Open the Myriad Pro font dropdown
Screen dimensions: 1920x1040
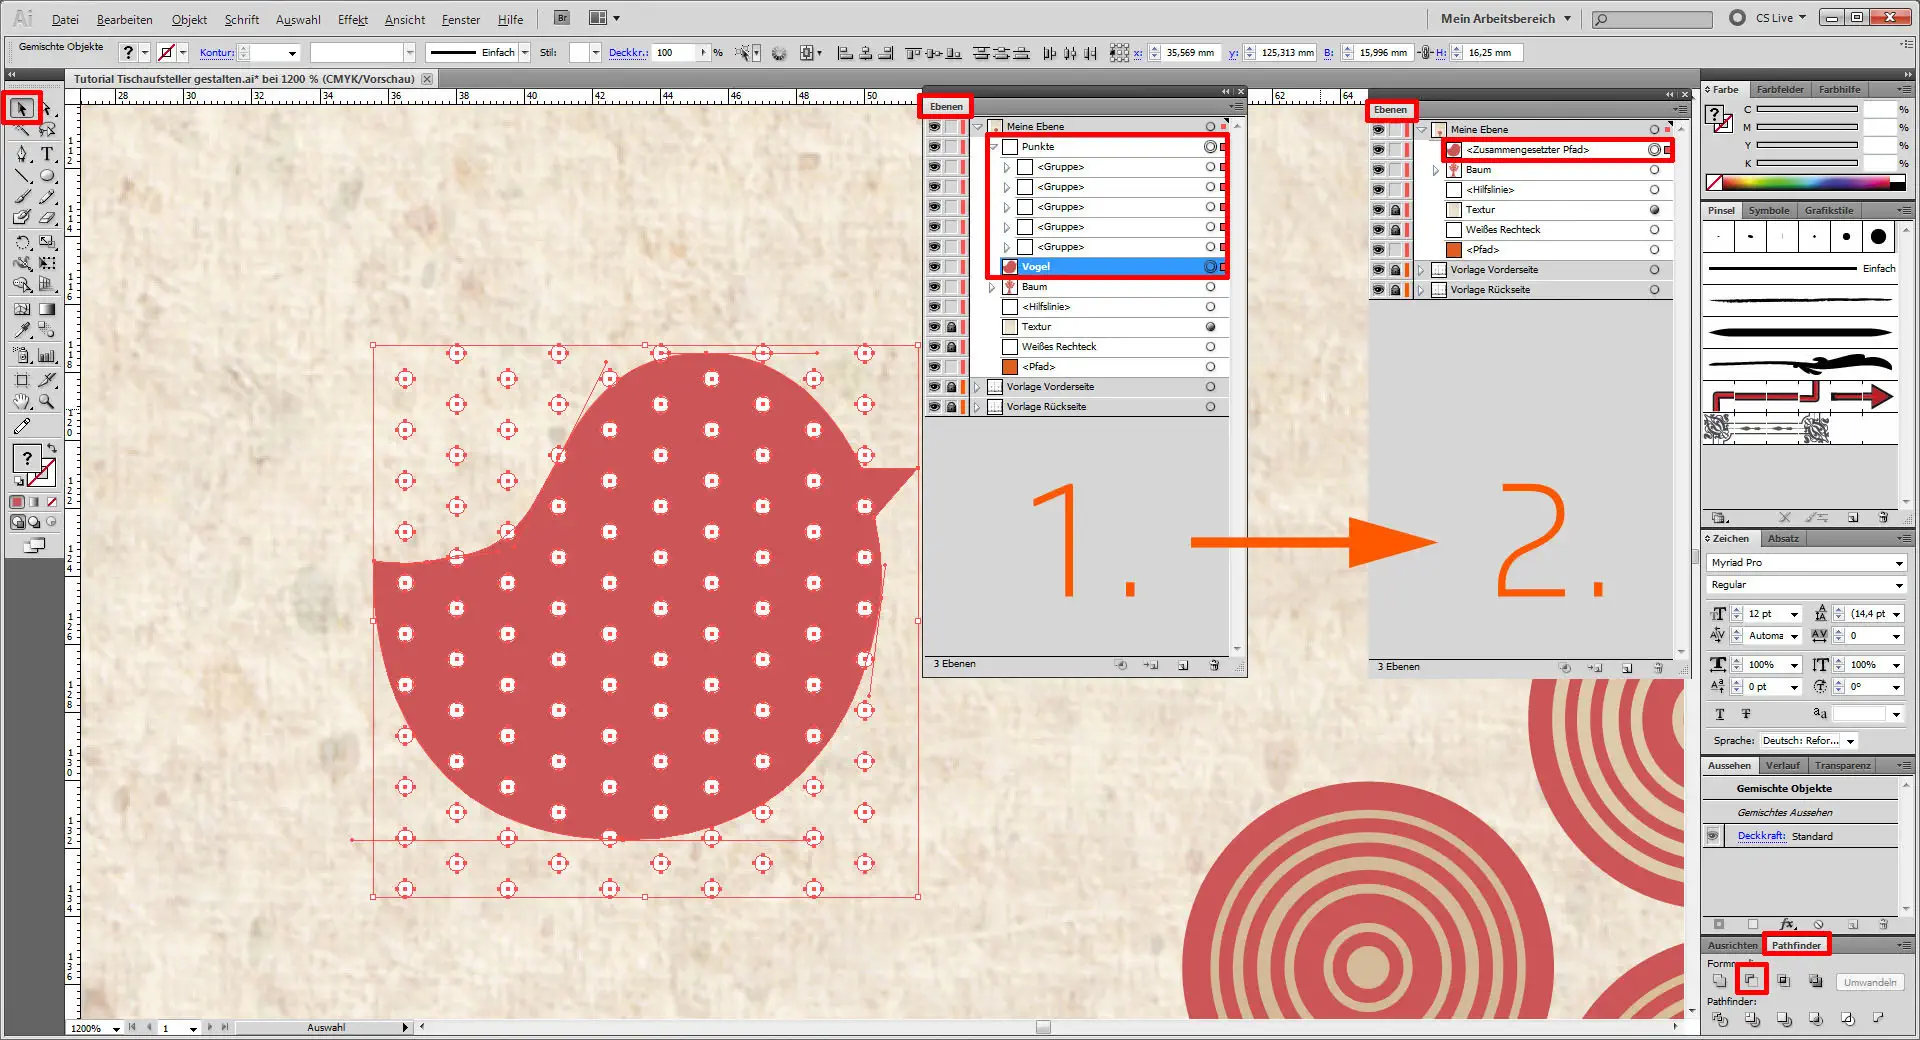click(1898, 563)
